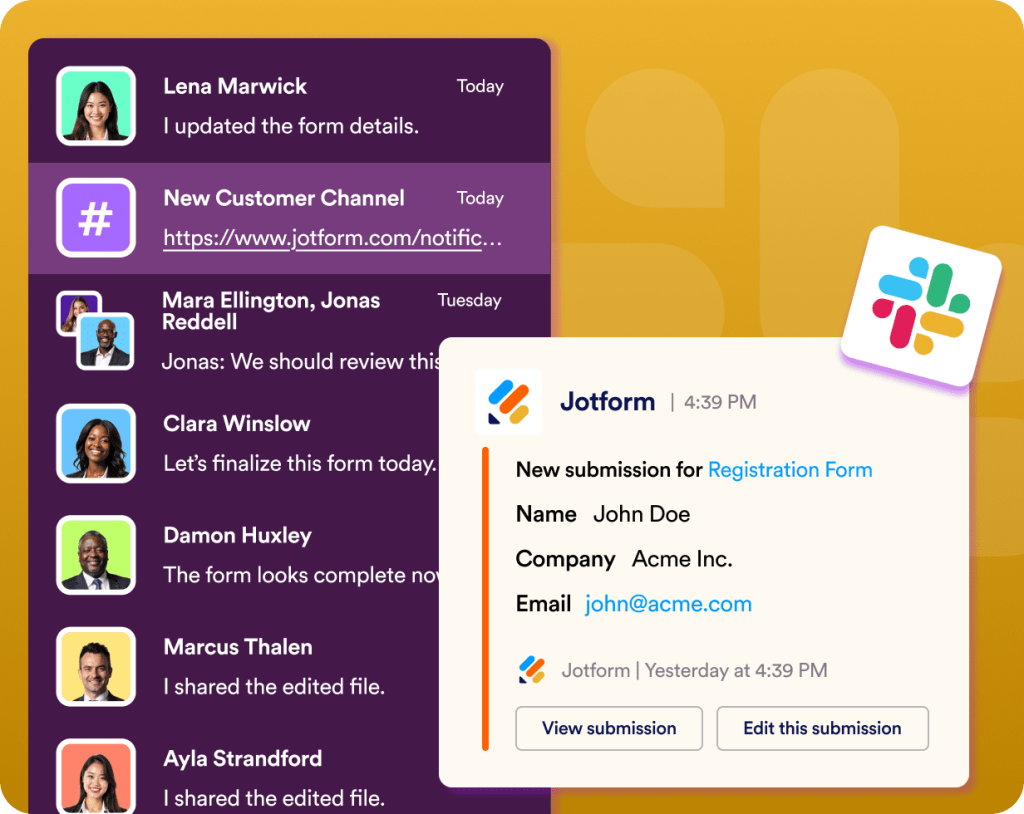Click the group avatar pair beside Mara Ellington

tap(96, 330)
